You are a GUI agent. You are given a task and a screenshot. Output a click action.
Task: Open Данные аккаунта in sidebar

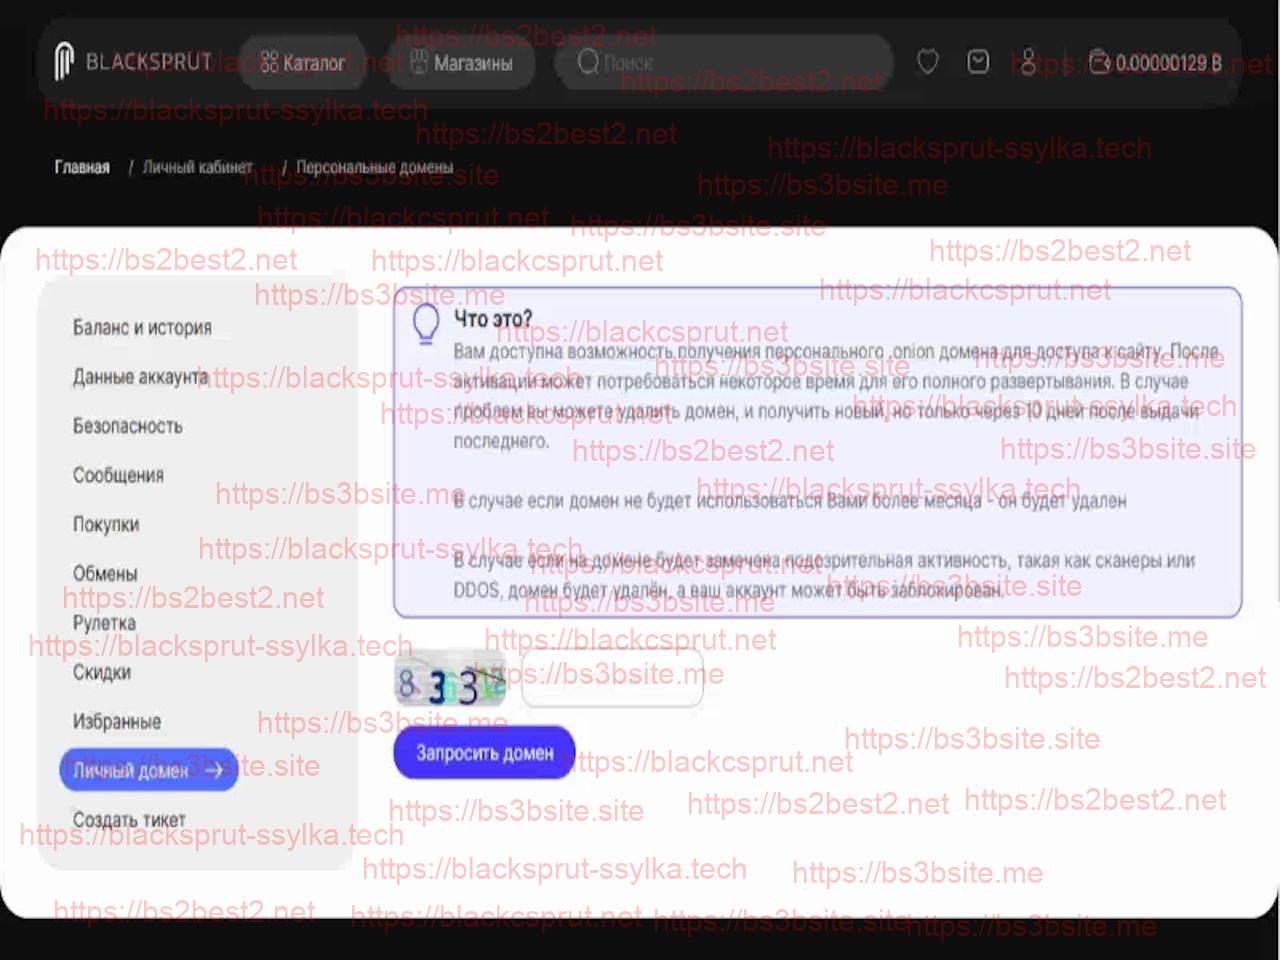point(140,376)
